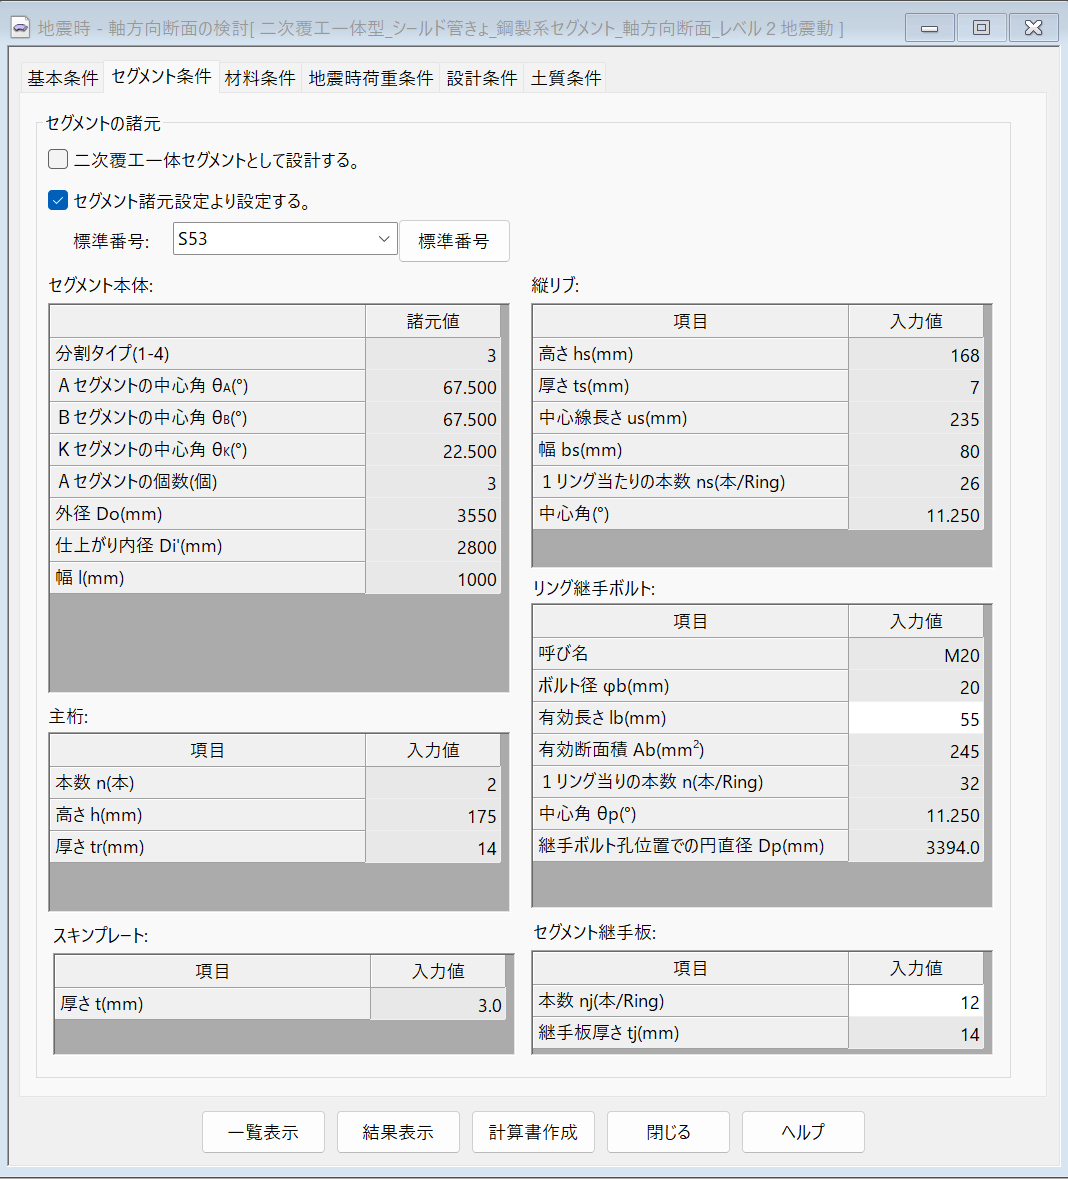
Task: Enable 二次覆工一体セグメントとして設計する checkbox
Action: pos(58,160)
